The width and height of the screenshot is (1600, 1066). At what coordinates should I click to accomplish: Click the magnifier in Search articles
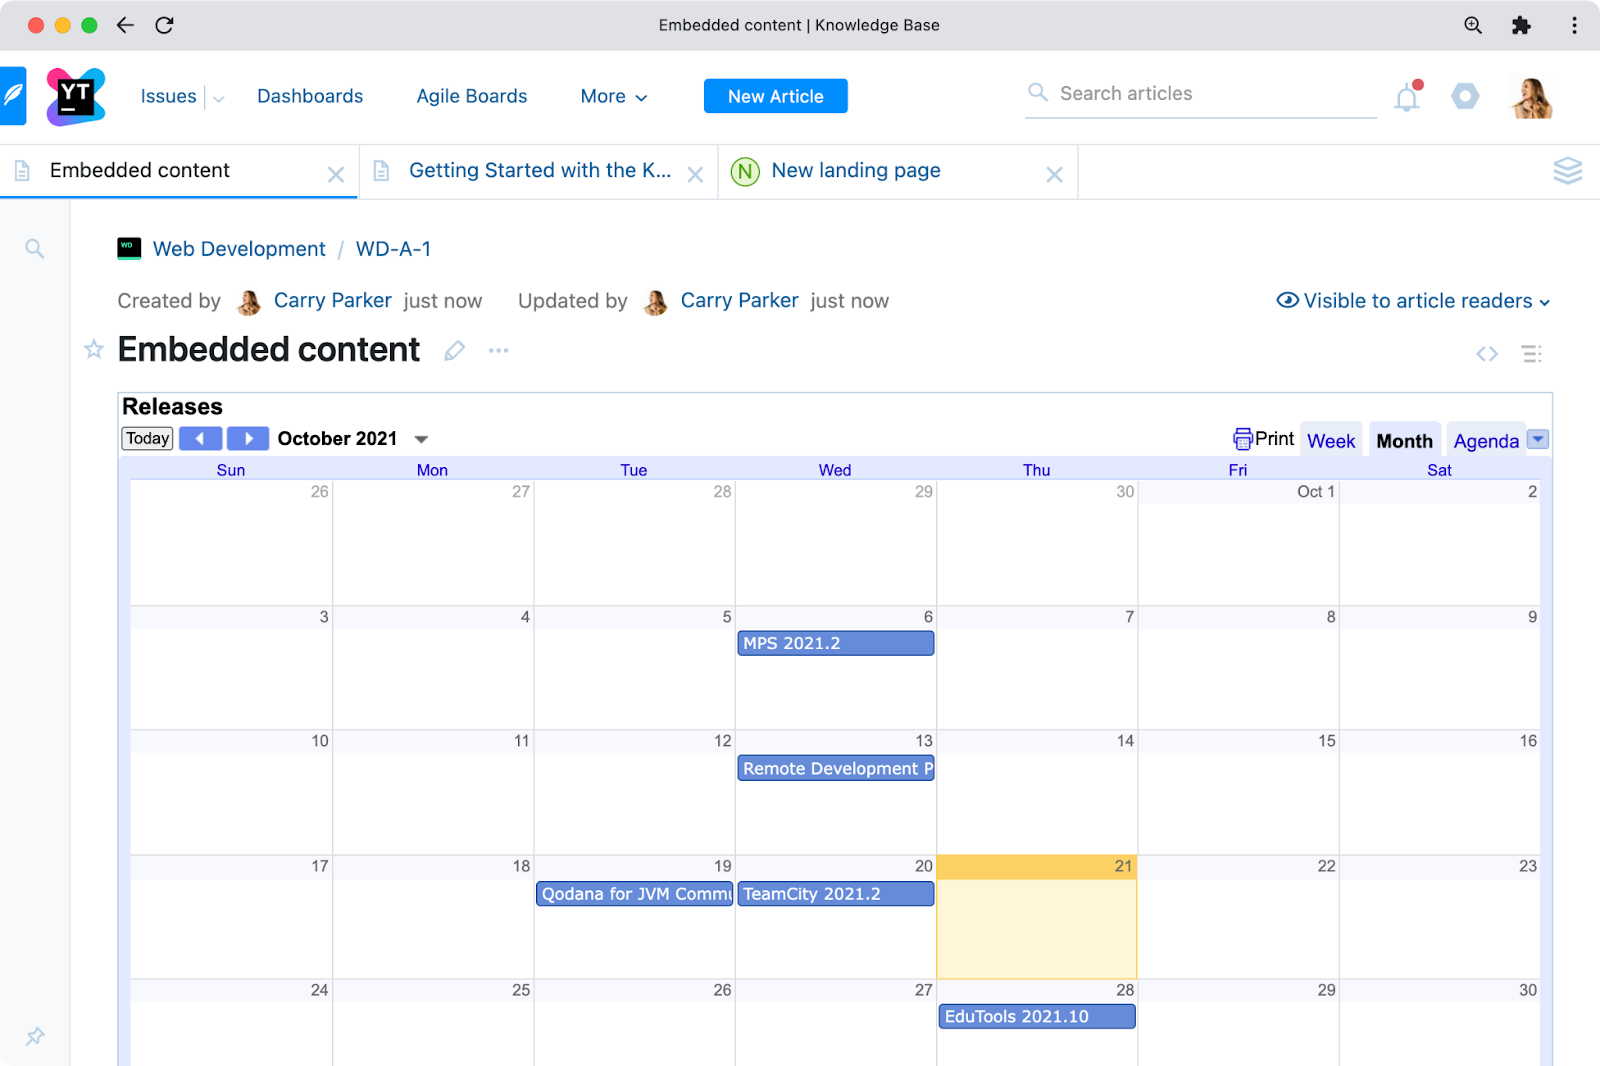pos(1038,93)
